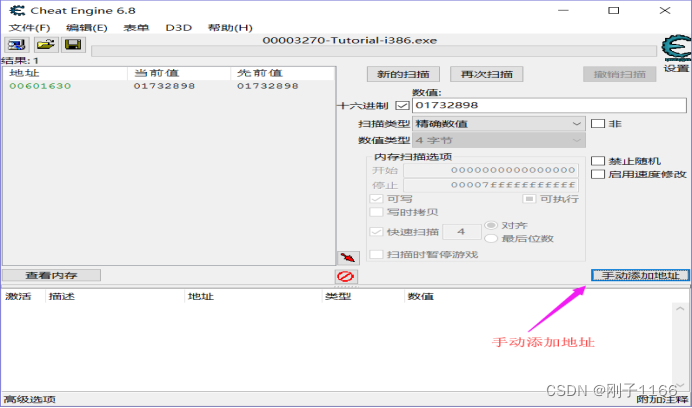Select the 最后位数 radio button
The image size is (692, 408).
pos(491,238)
